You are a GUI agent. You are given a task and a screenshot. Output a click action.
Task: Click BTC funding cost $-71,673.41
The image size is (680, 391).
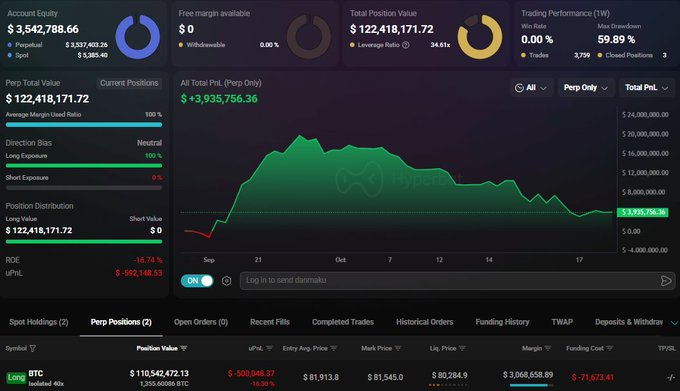(592, 378)
